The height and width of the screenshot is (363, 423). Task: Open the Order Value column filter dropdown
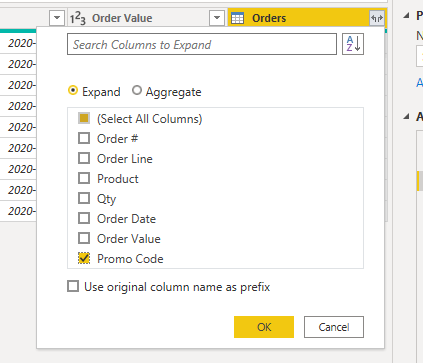point(217,18)
